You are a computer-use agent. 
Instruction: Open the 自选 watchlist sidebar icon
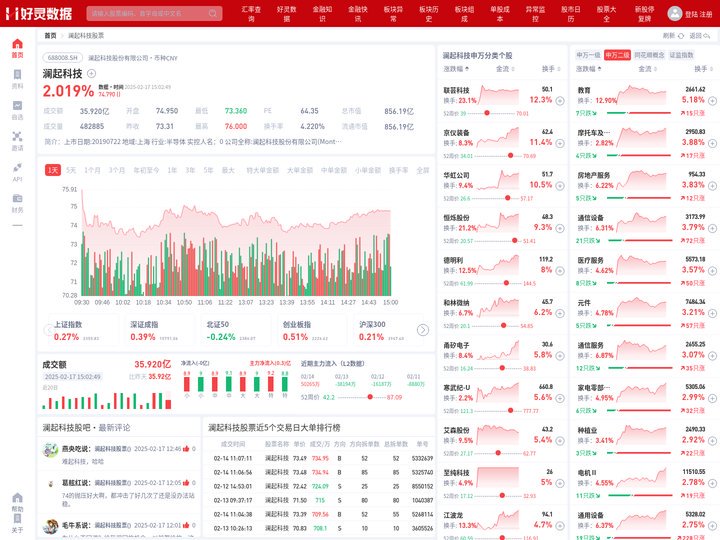coord(17,110)
